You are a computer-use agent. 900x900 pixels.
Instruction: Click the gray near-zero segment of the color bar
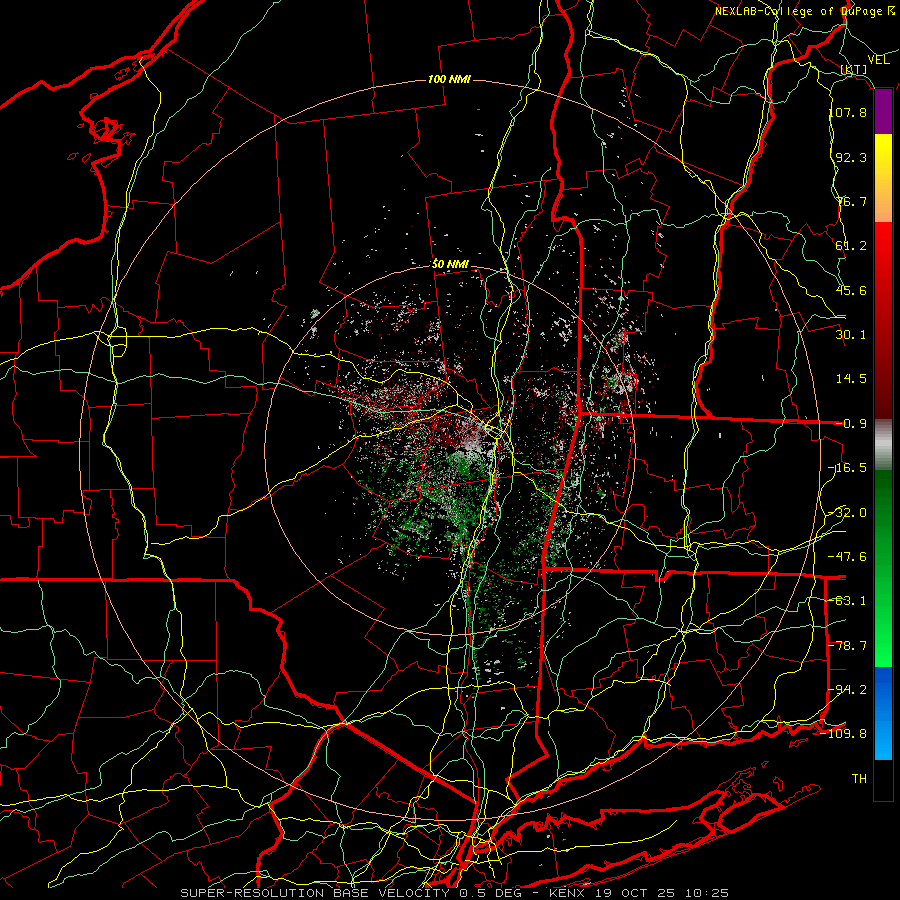(883, 445)
